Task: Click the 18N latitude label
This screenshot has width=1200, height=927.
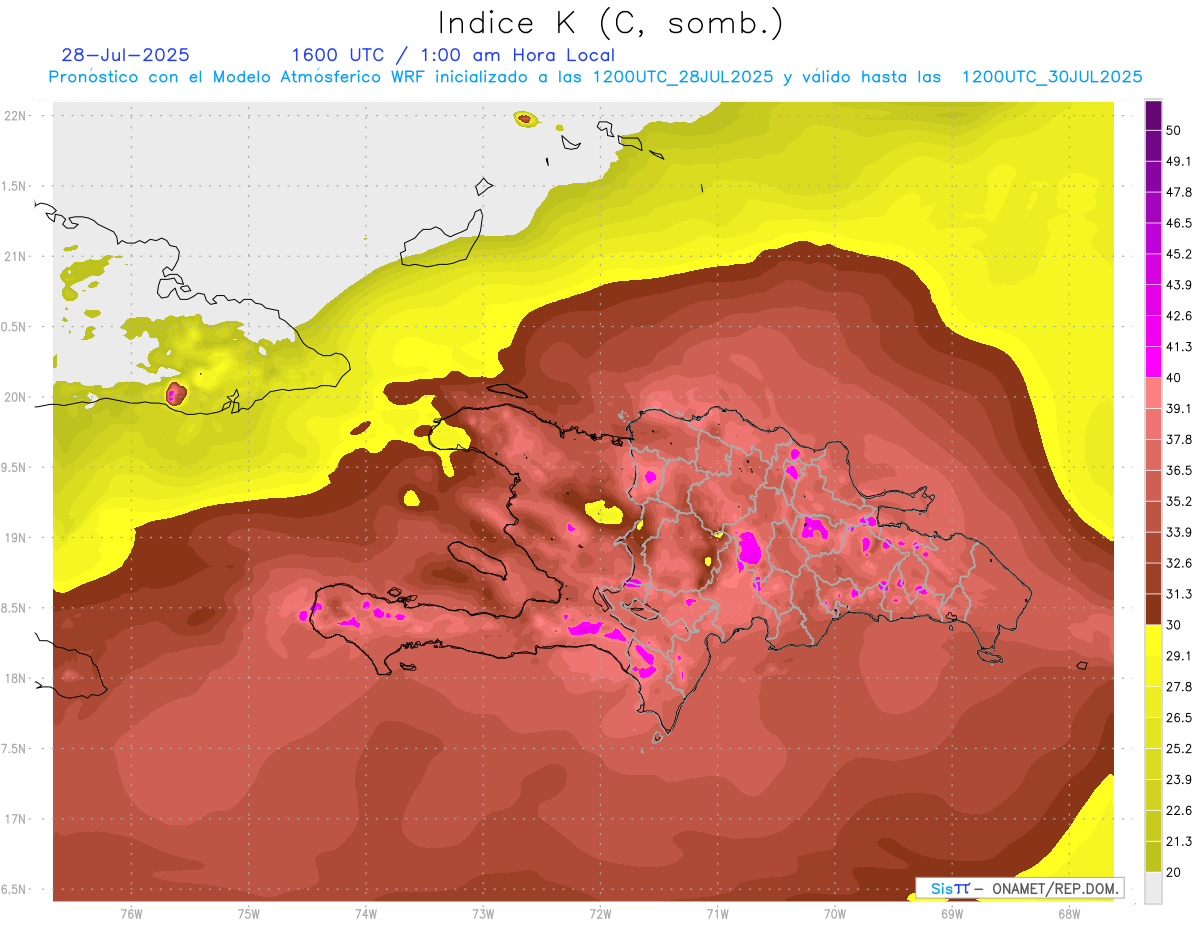Action: [x=15, y=678]
